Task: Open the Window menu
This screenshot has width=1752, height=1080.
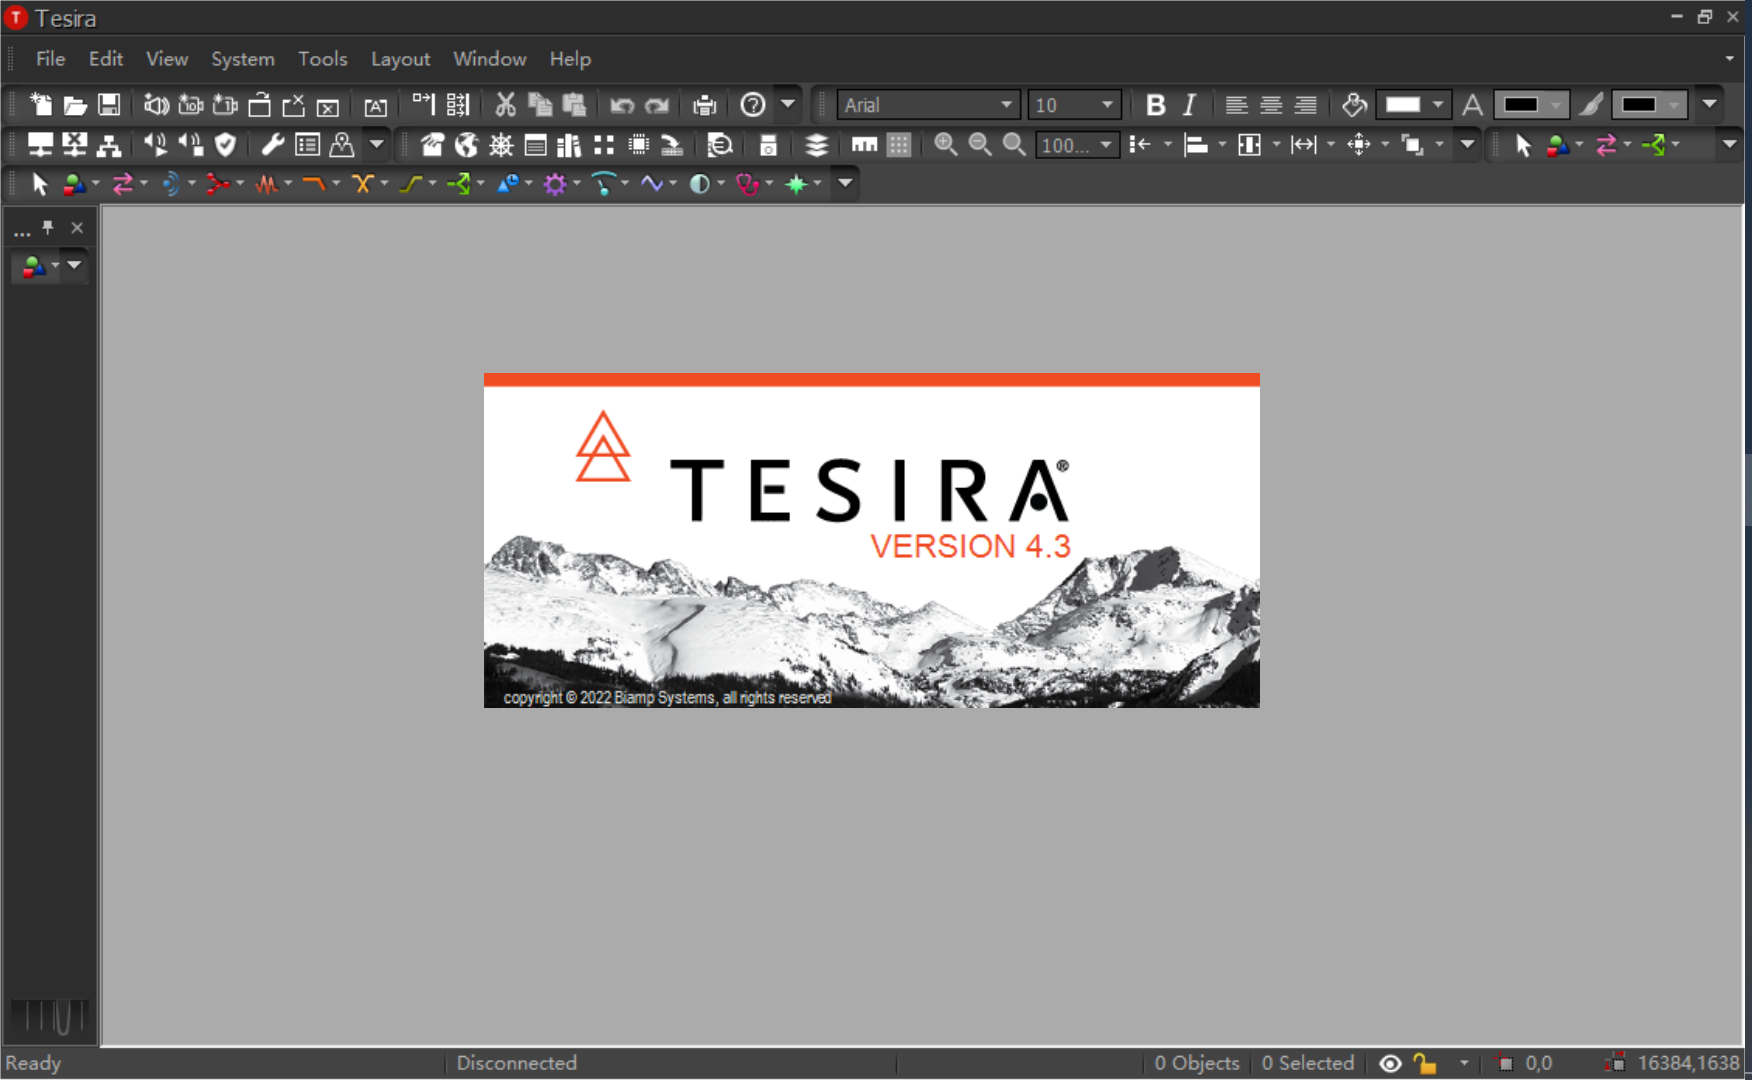Action: (x=490, y=59)
